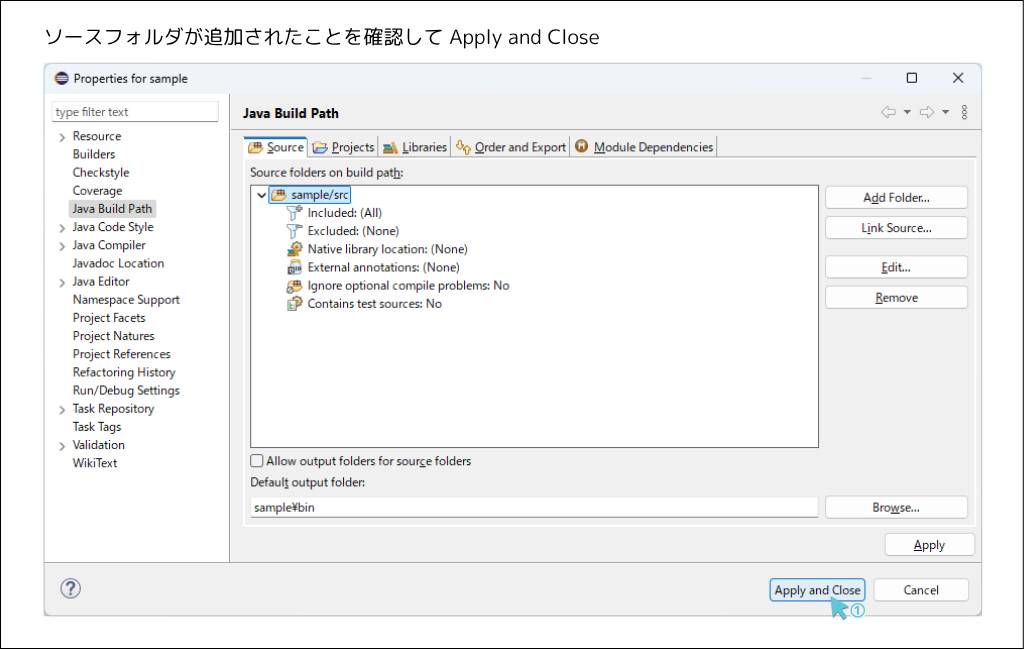Click the Edit... button

(x=896, y=267)
